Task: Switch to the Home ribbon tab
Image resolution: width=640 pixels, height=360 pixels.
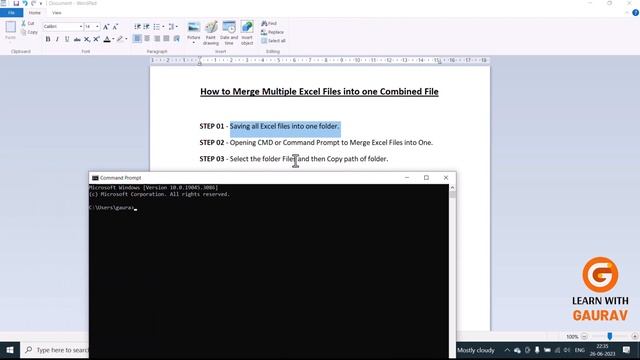Action: tap(35, 13)
